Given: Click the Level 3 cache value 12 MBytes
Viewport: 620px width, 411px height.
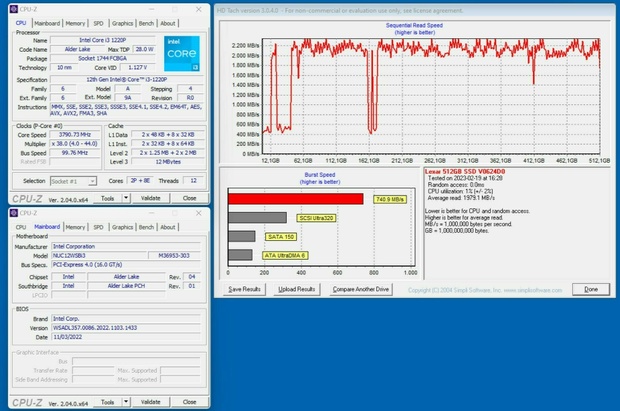Looking at the screenshot, I should pyautogui.click(x=168, y=162).
